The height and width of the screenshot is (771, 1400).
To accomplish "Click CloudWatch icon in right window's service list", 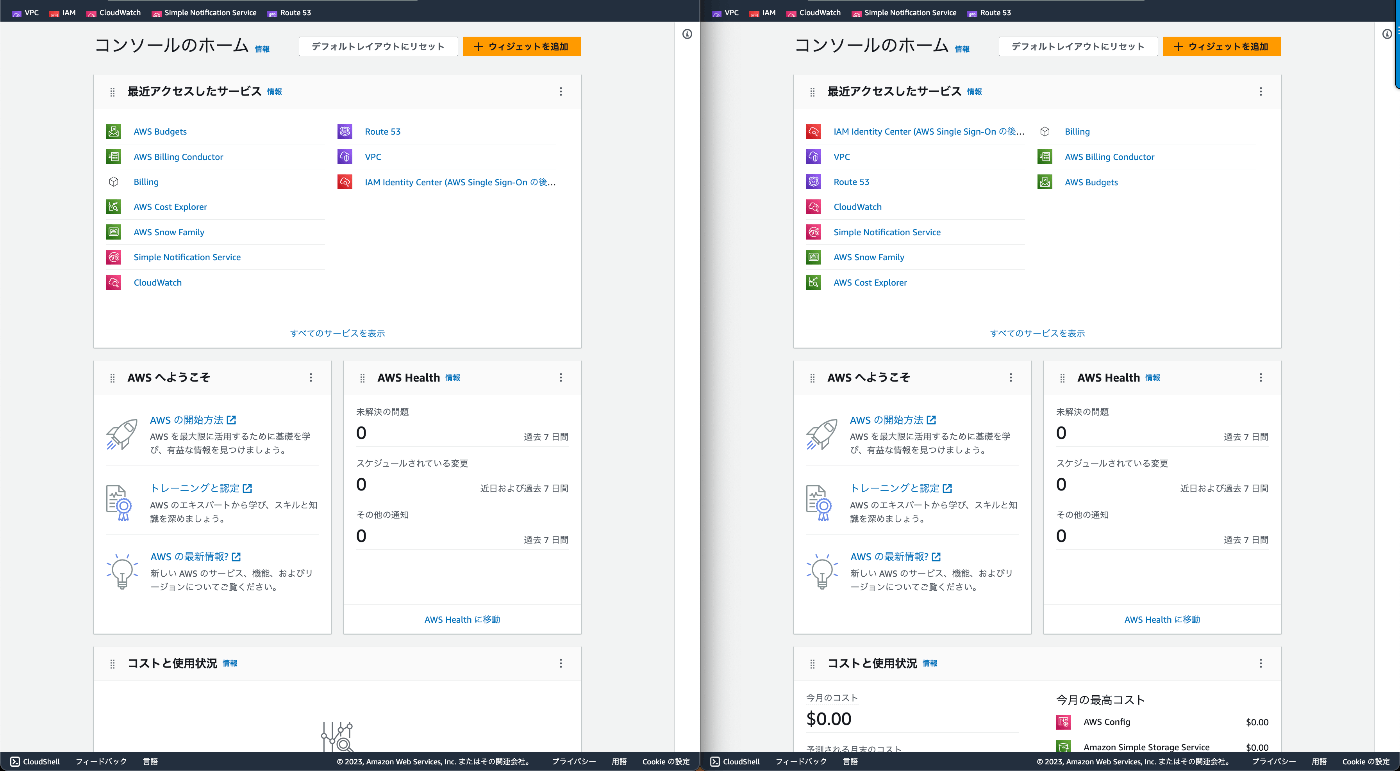I will tap(814, 207).
